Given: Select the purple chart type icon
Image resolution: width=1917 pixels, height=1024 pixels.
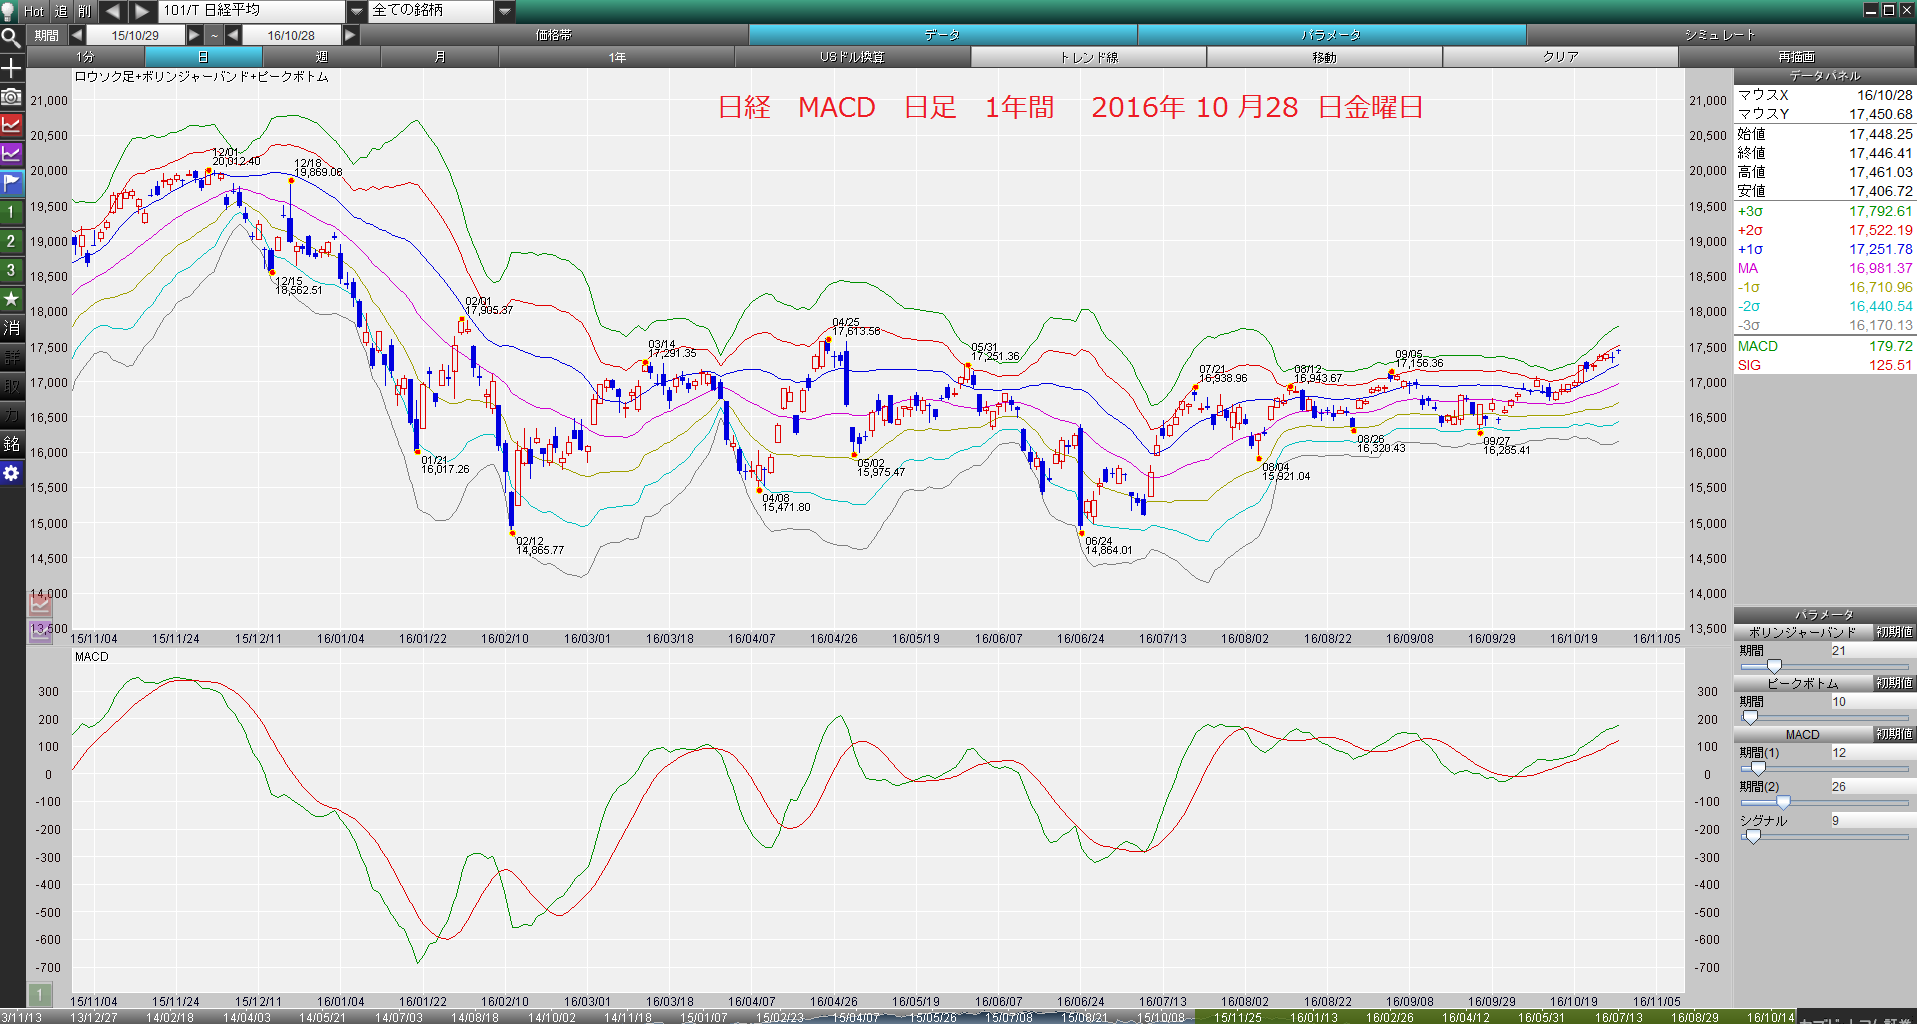Looking at the screenshot, I should 11,155.
